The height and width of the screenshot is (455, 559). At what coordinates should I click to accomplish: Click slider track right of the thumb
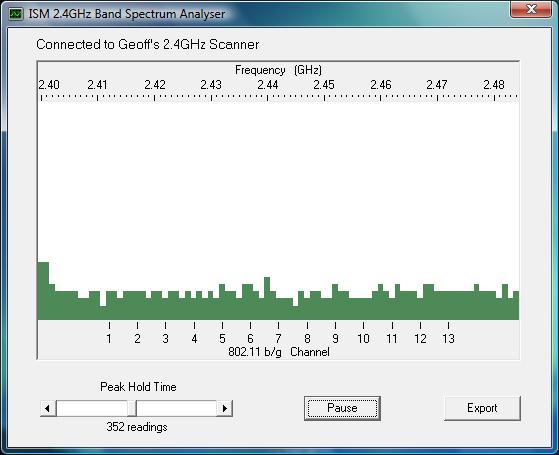[x=176, y=408]
